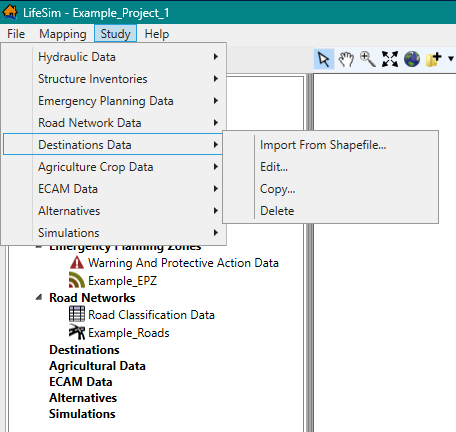
Task: Close the Study menu
Action: (x=115, y=34)
